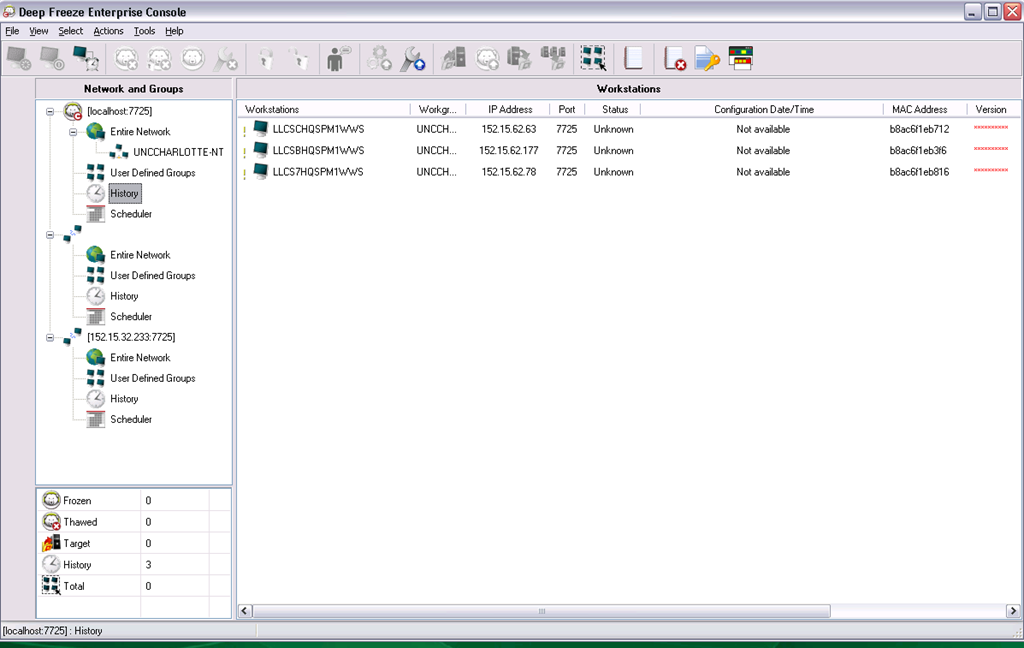Click the key icon in the toolbar
The image size is (1024, 648).
pyautogui.click(x=707, y=59)
